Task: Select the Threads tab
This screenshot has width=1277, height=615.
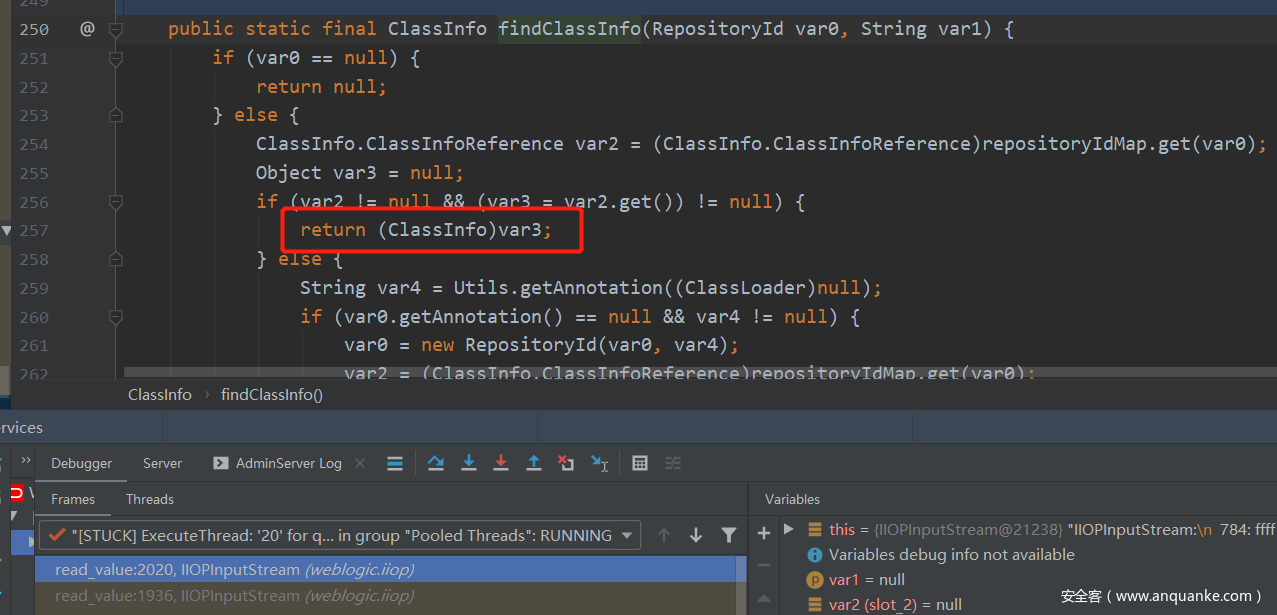Action: [150, 499]
